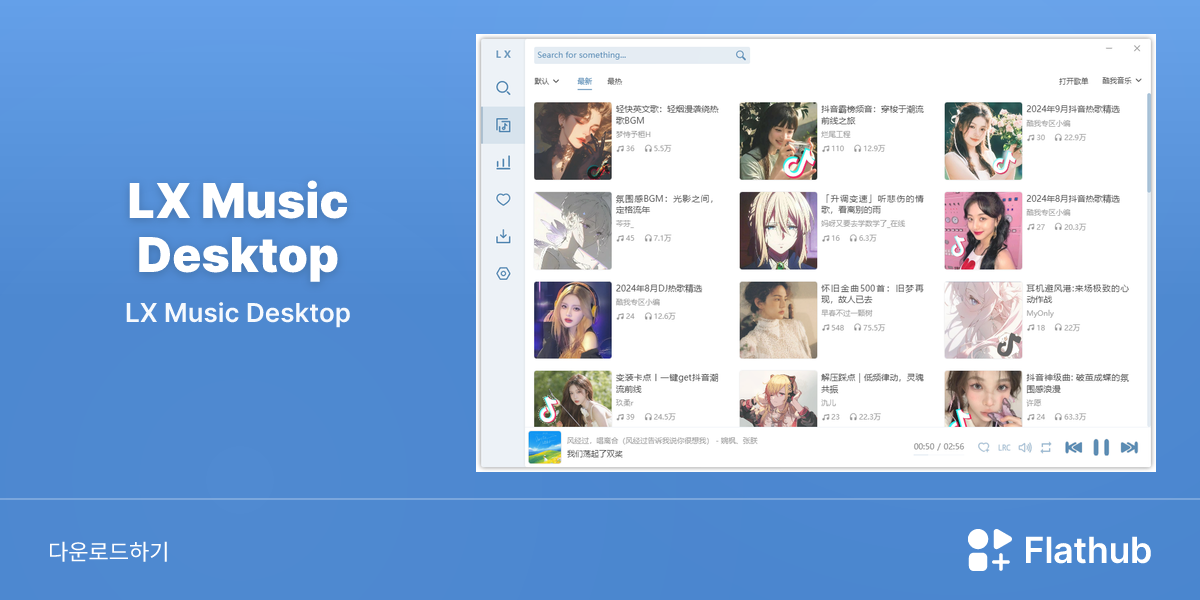The height and width of the screenshot is (600, 1200).
Task: Click the now-playing album cover
Action: tap(545, 448)
